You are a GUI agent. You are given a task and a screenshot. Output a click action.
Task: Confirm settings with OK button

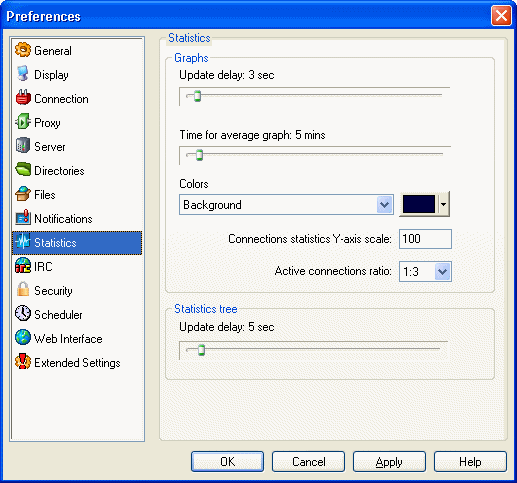[227, 462]
